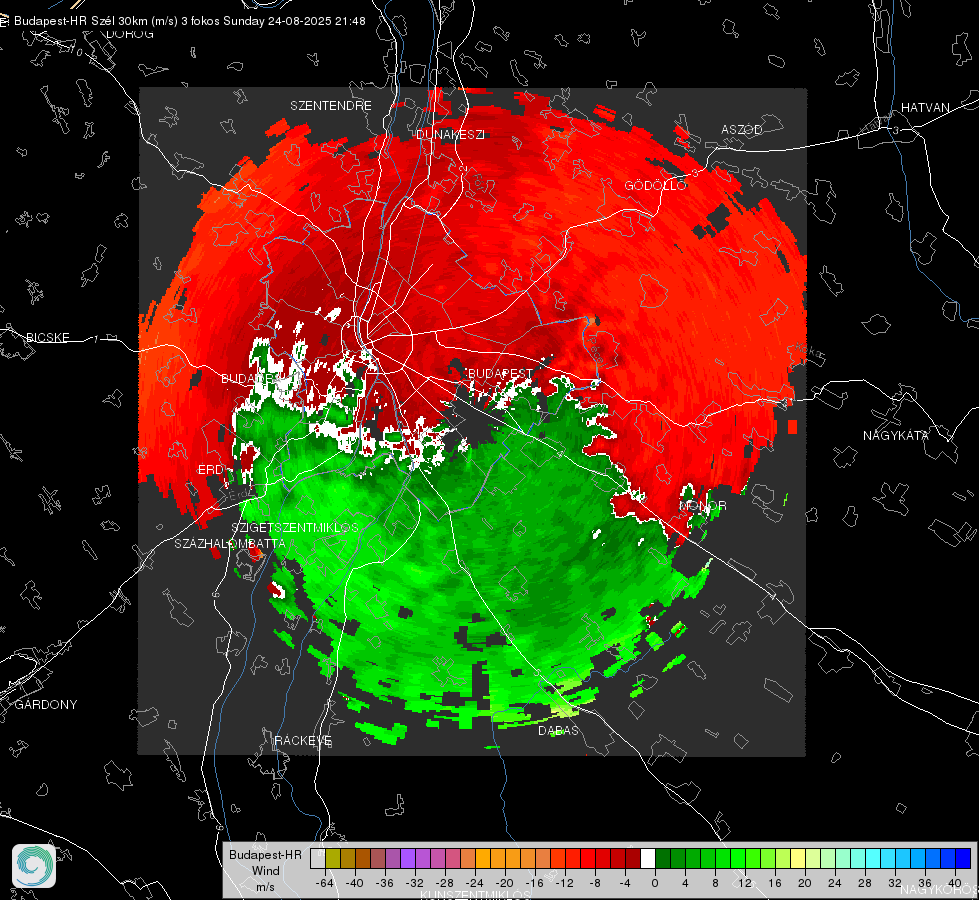Click the ASZOD city label
The width and height of the screenshot is (979, 900).
pyautogui.click(x=742, y=129)
